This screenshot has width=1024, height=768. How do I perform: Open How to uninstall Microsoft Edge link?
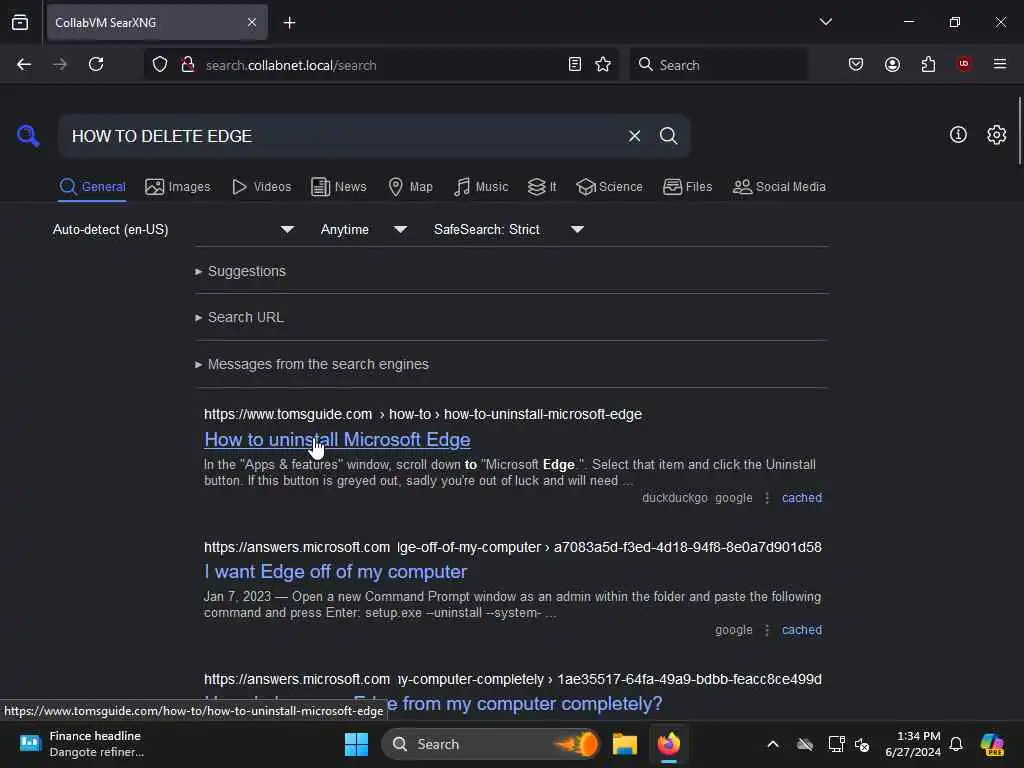coord(337,440)
